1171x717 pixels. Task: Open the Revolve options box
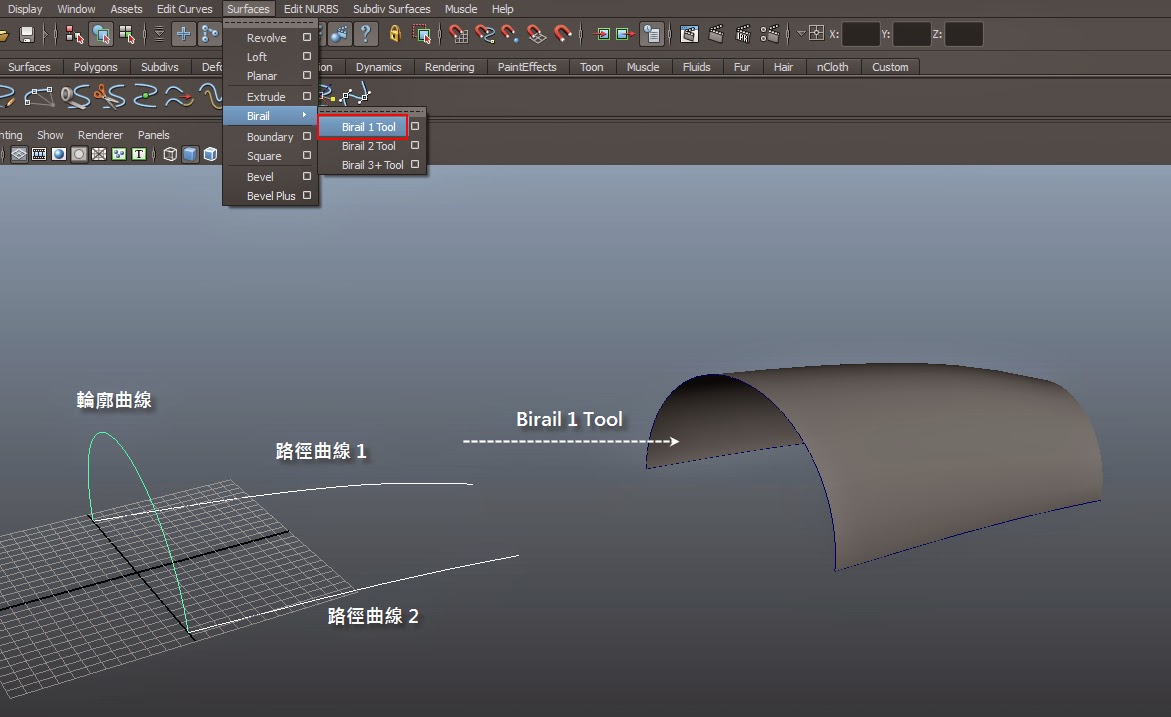pyautogui.click(x=307, y=37)
